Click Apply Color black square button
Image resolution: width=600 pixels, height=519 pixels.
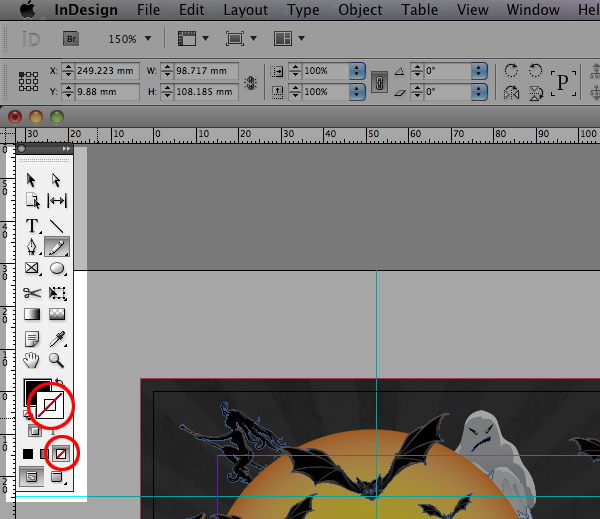pos(28,454)
